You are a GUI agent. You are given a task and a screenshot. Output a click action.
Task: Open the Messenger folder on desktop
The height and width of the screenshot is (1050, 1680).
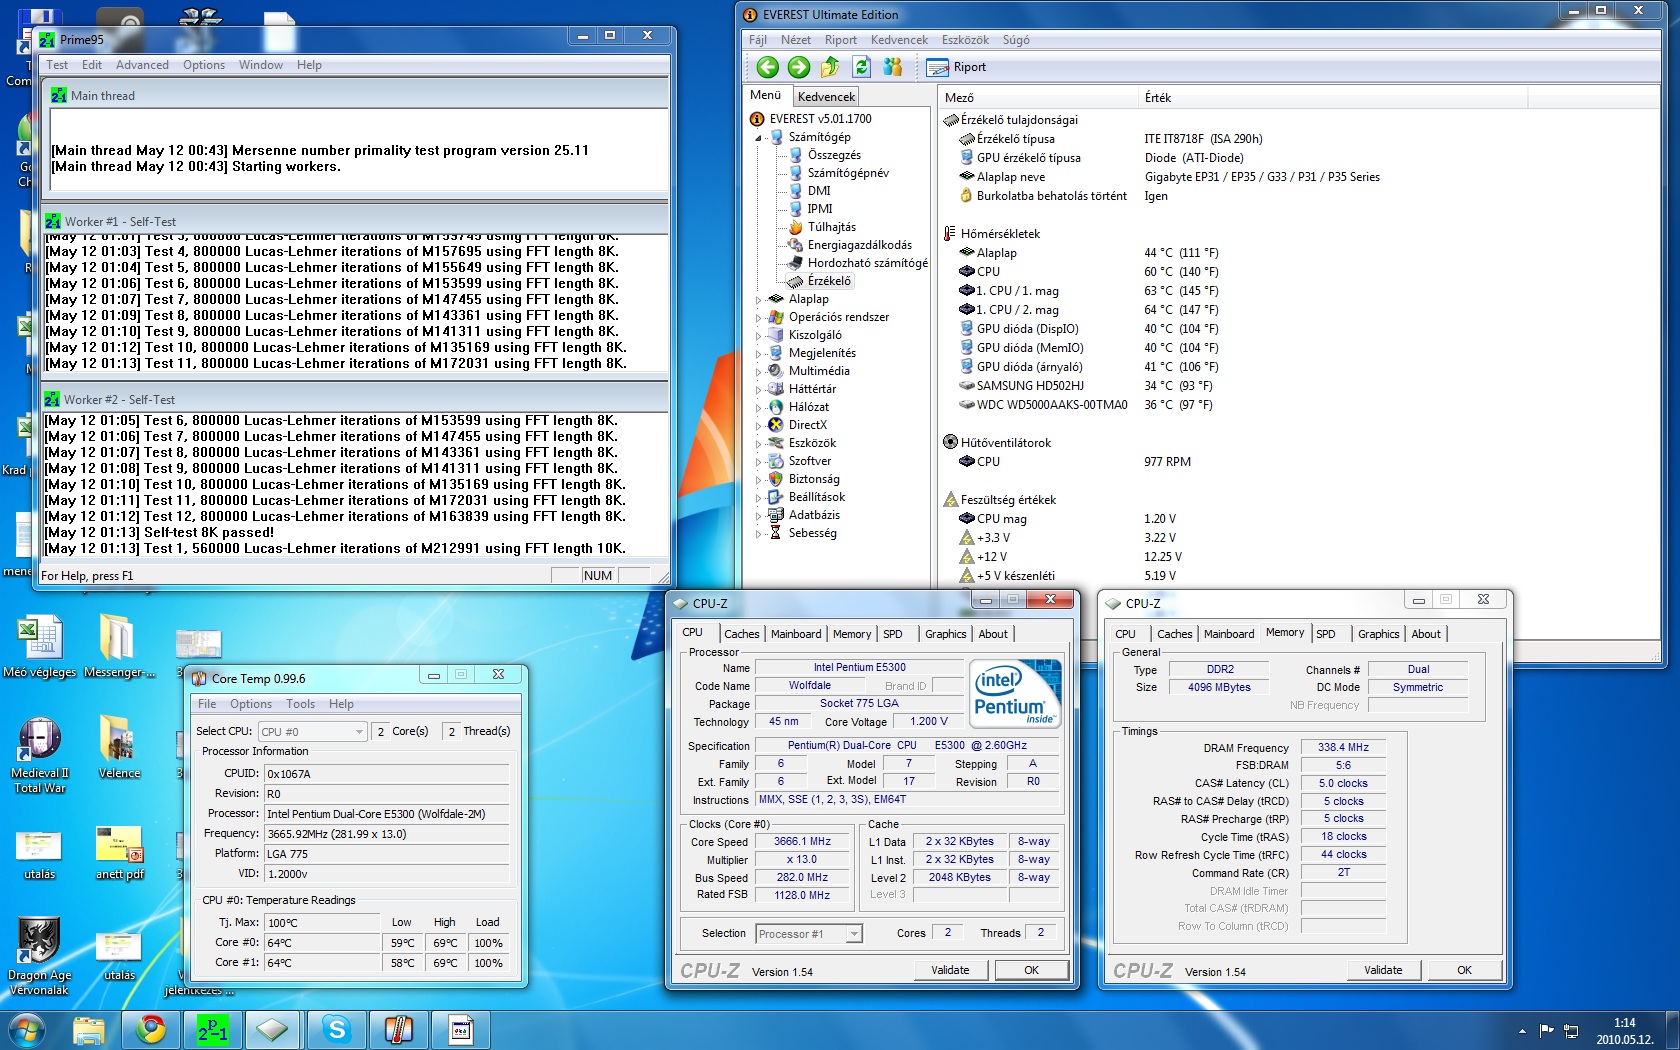119,646
